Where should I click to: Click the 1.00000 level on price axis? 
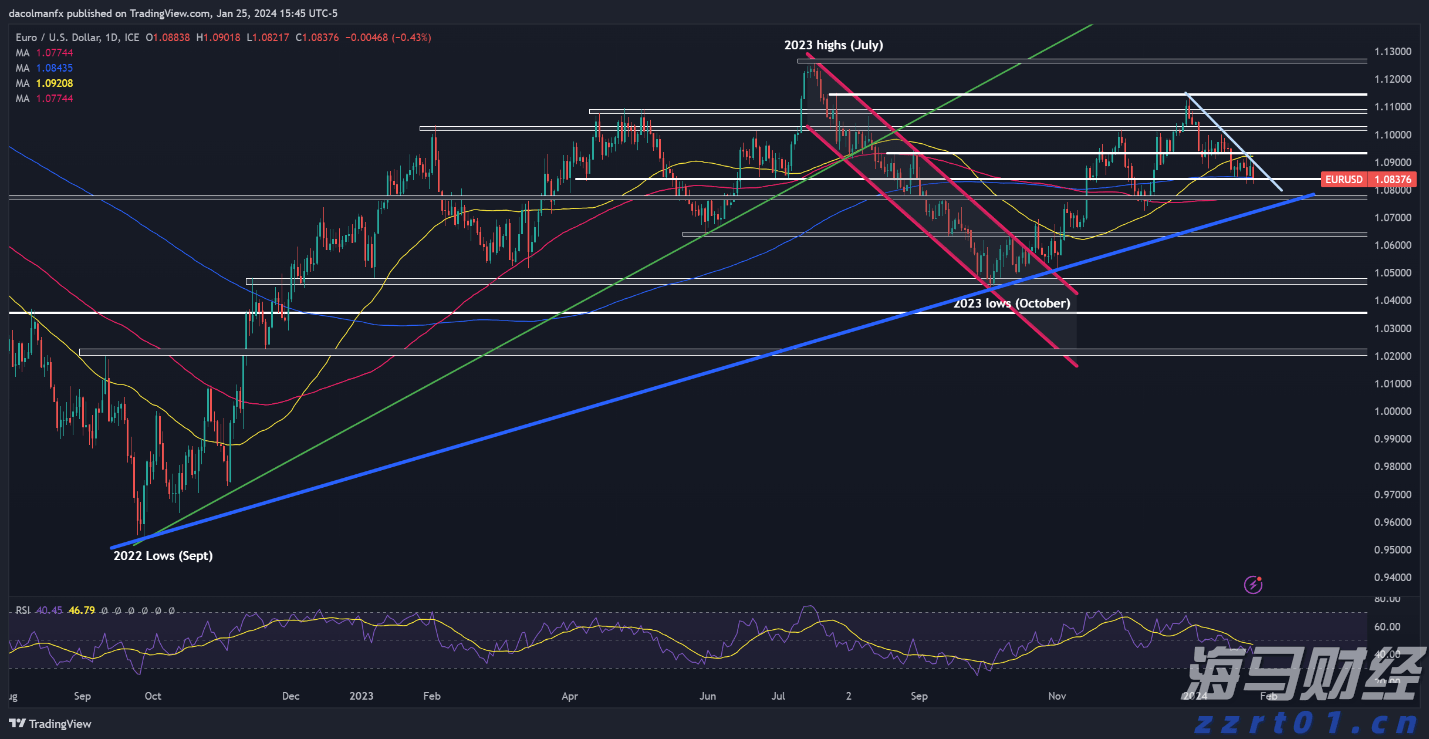tap(1392, 412)
